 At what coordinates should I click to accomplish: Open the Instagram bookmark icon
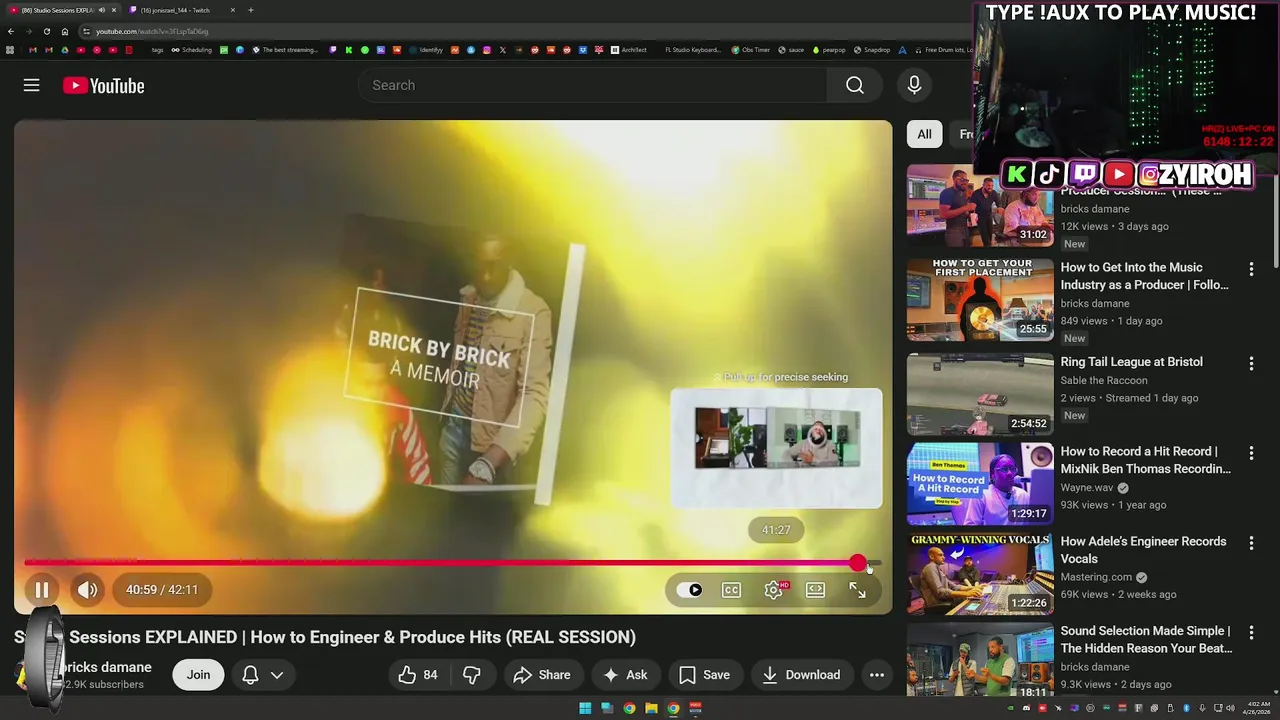487,50
